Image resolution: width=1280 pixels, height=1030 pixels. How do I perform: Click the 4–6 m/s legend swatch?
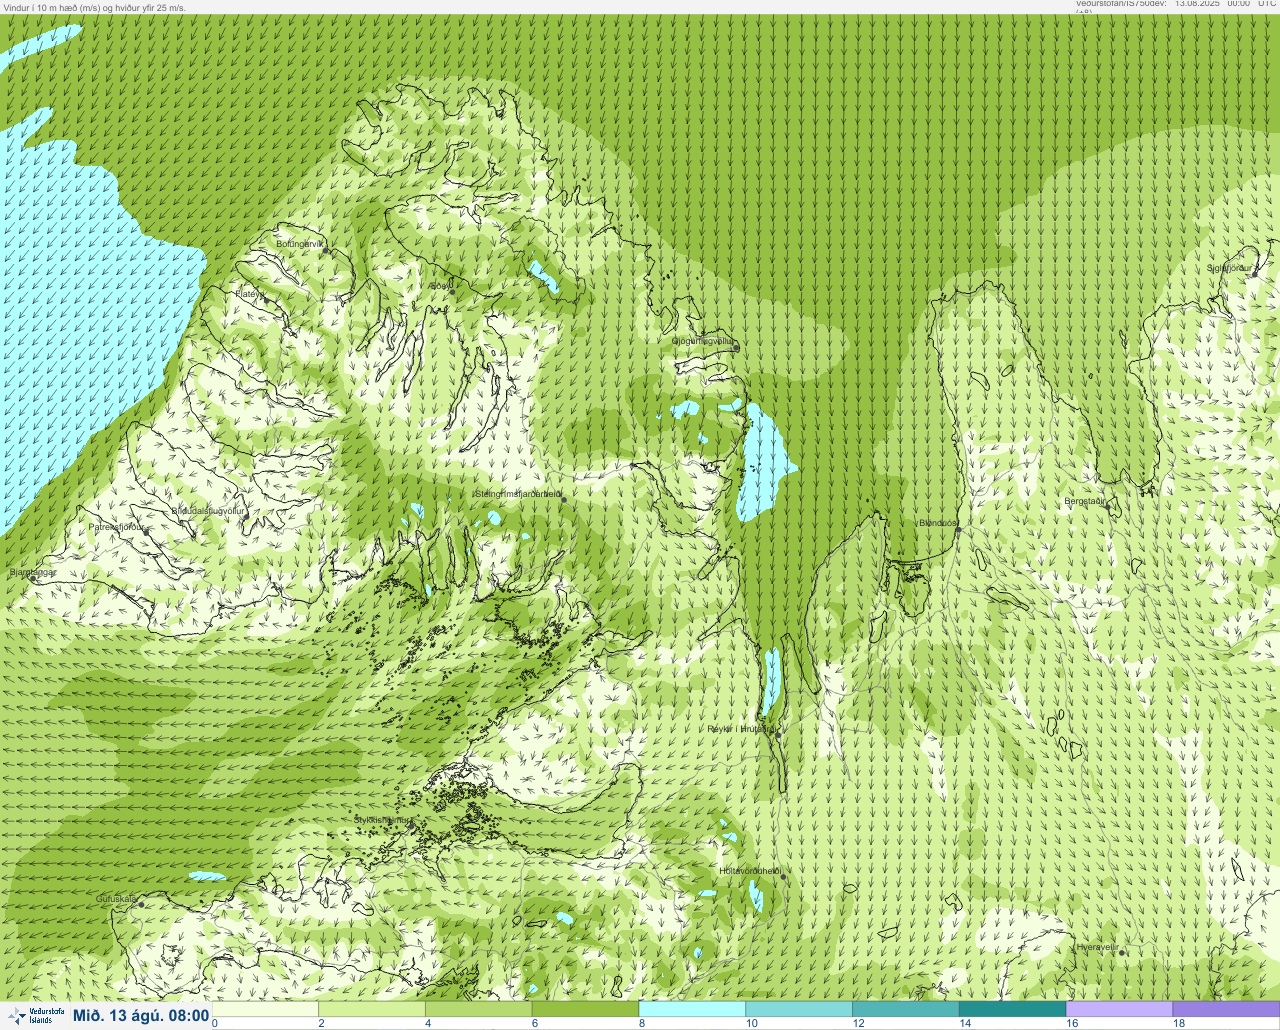[479, 1009]
